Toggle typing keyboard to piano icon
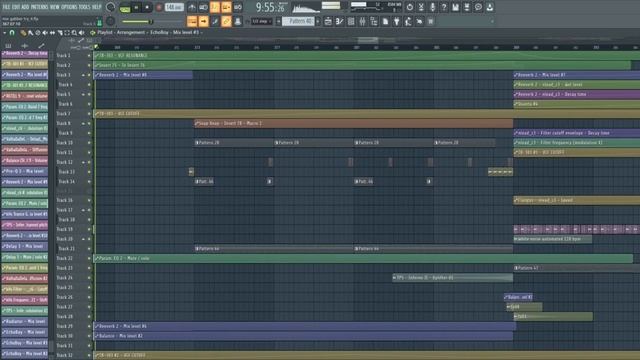The width and height of the screenshot is (640, 360). coord(192,21)
